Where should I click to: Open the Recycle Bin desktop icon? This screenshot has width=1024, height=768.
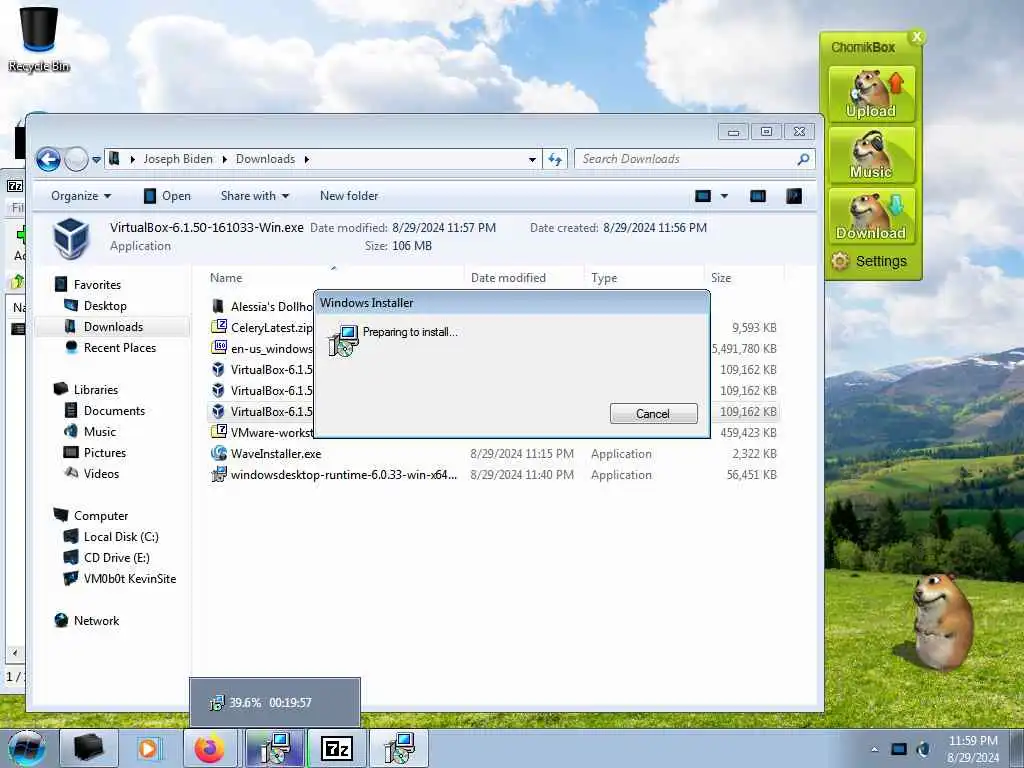point(39,38)
